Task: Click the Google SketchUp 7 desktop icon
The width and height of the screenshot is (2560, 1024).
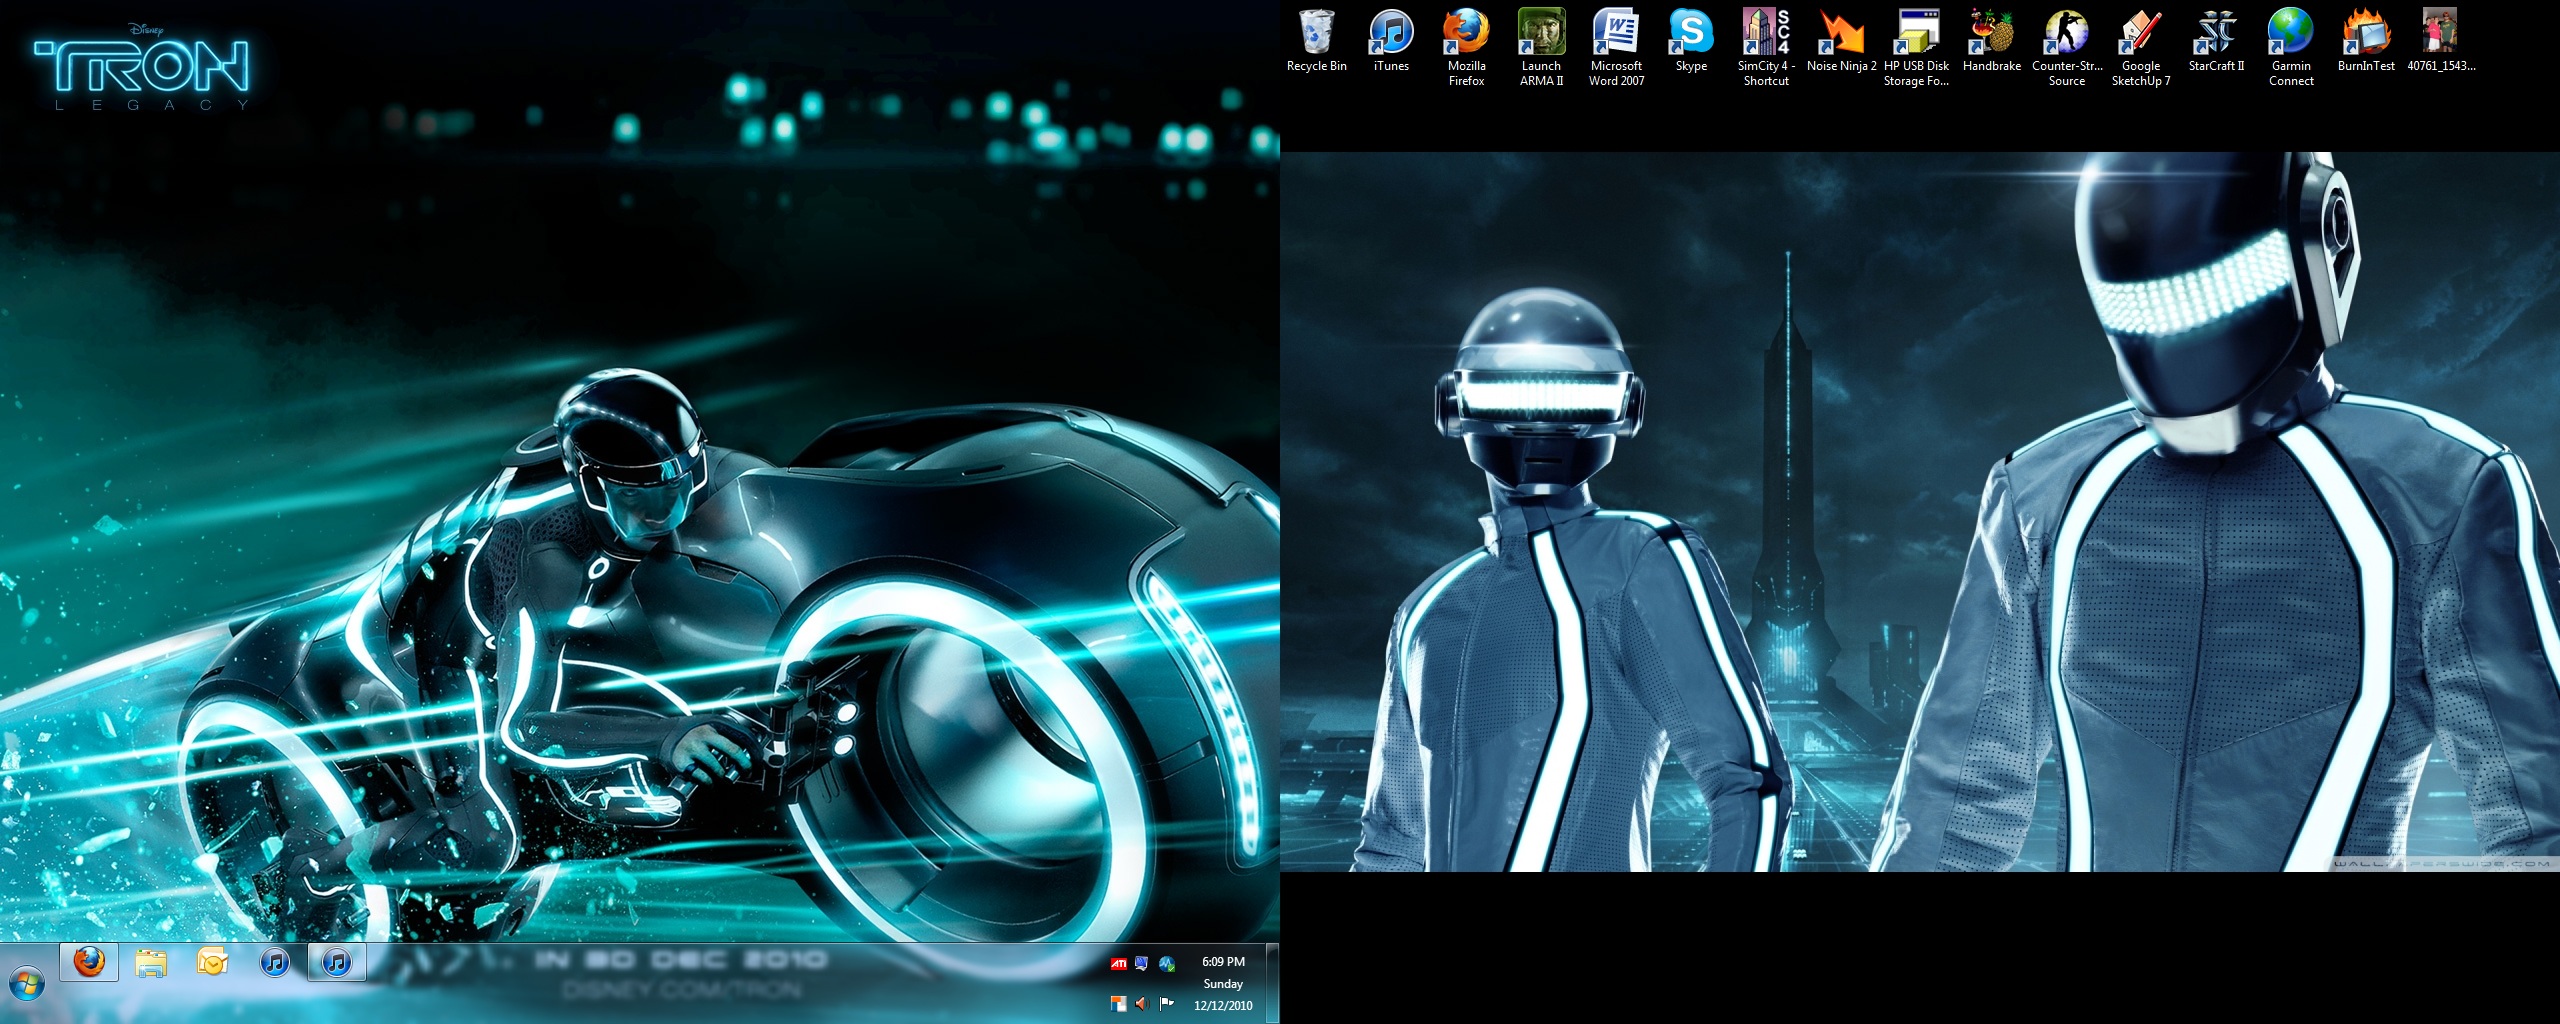Action: [x=2141, y=48]
